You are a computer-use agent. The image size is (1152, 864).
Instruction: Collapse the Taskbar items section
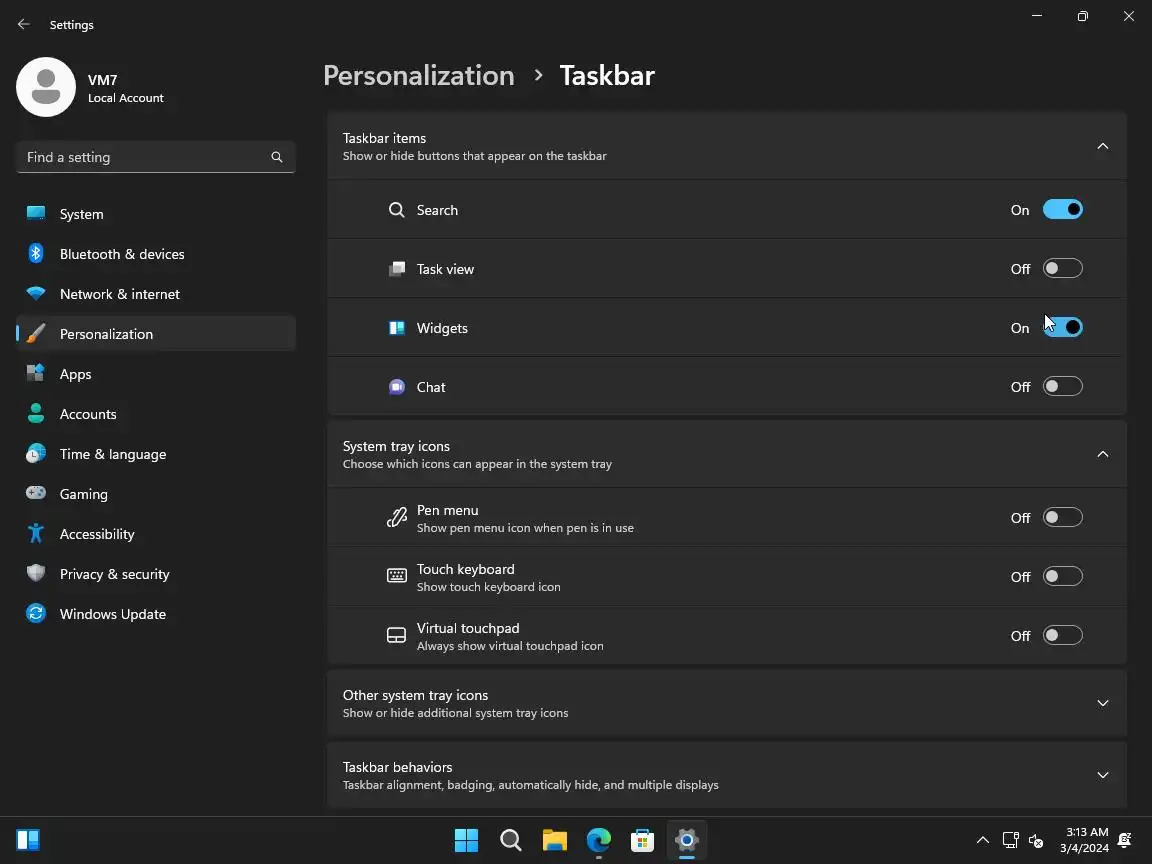pyautogui.click(x=1102, y=146)
